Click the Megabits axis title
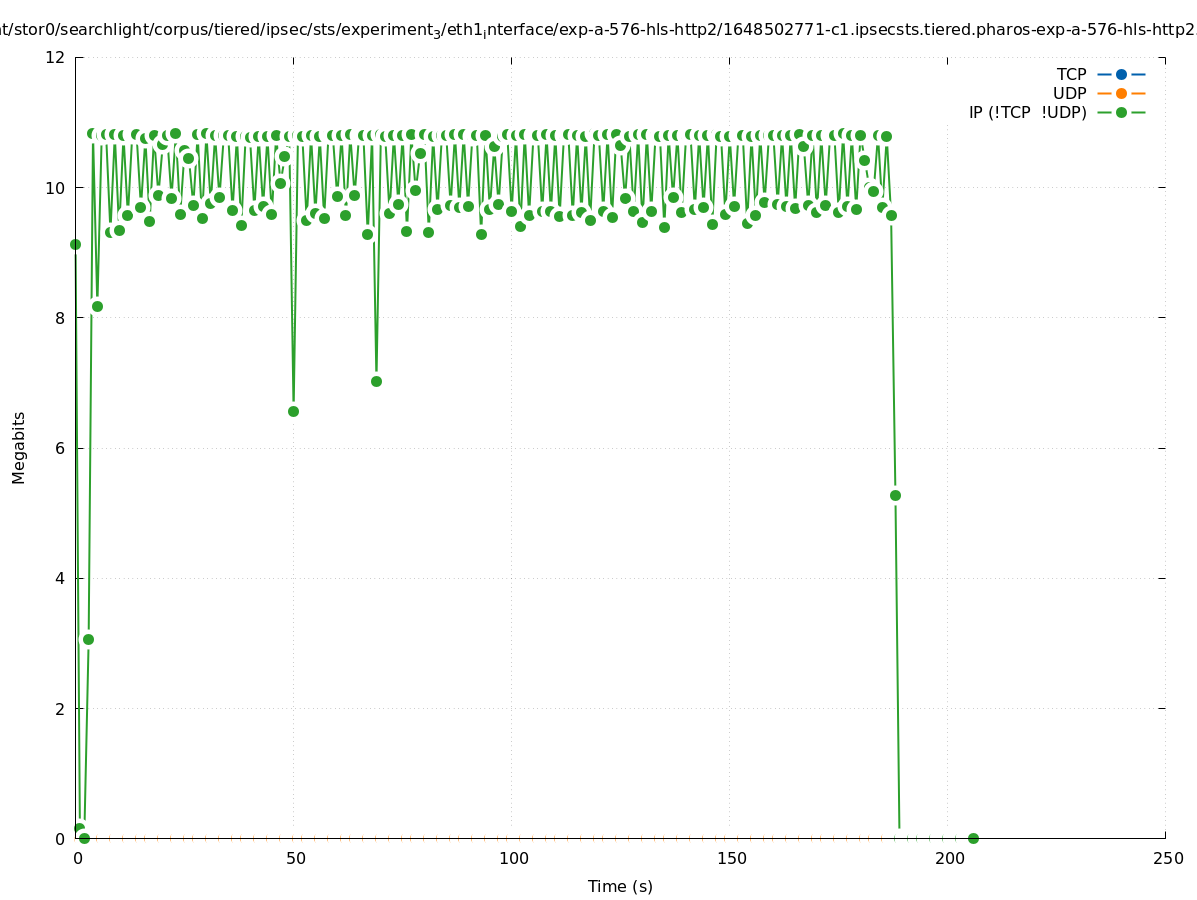Screen dimensions: 1197x900 (19, 447)
